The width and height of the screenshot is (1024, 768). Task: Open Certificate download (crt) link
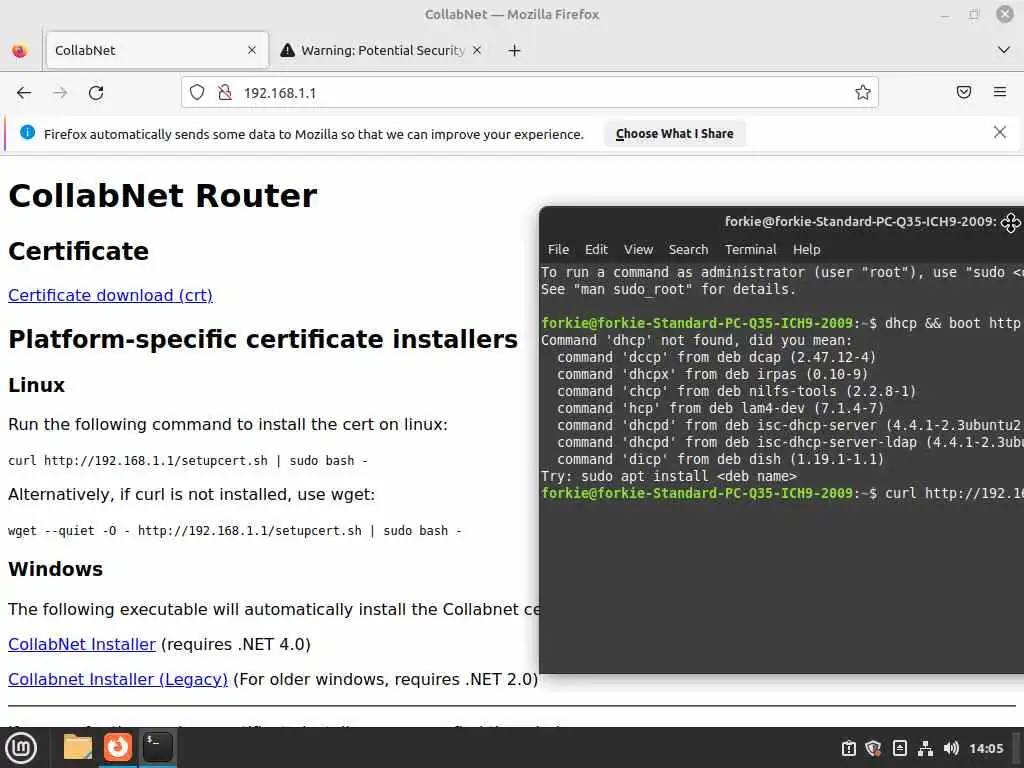[110, 295]
